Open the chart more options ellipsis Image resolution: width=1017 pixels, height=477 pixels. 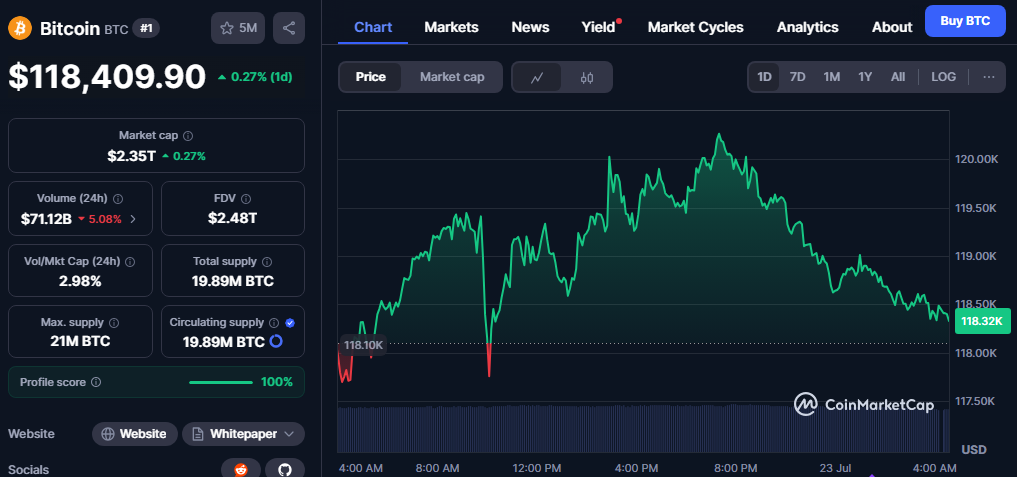click(x=988, y=77)
